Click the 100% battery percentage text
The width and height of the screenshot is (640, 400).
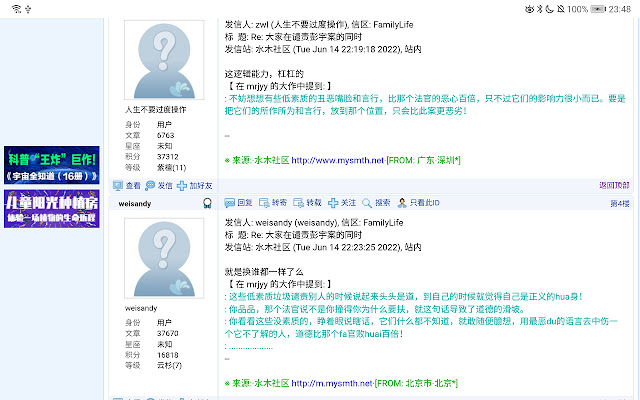578,9
